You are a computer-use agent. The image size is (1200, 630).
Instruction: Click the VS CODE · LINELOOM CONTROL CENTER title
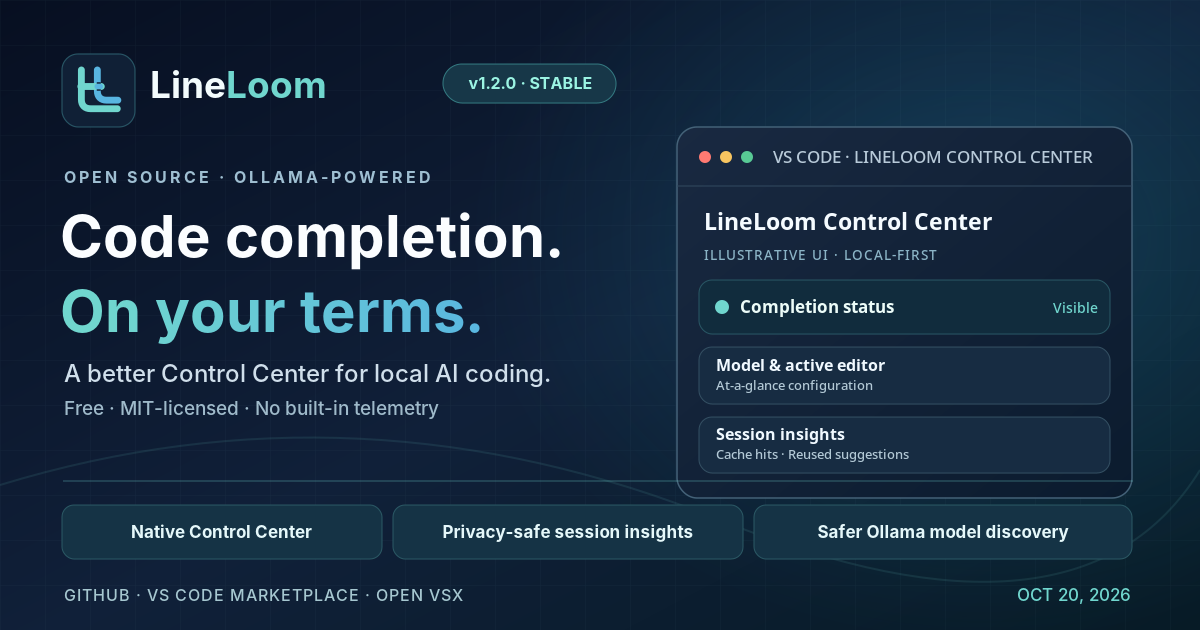[932, 157]
